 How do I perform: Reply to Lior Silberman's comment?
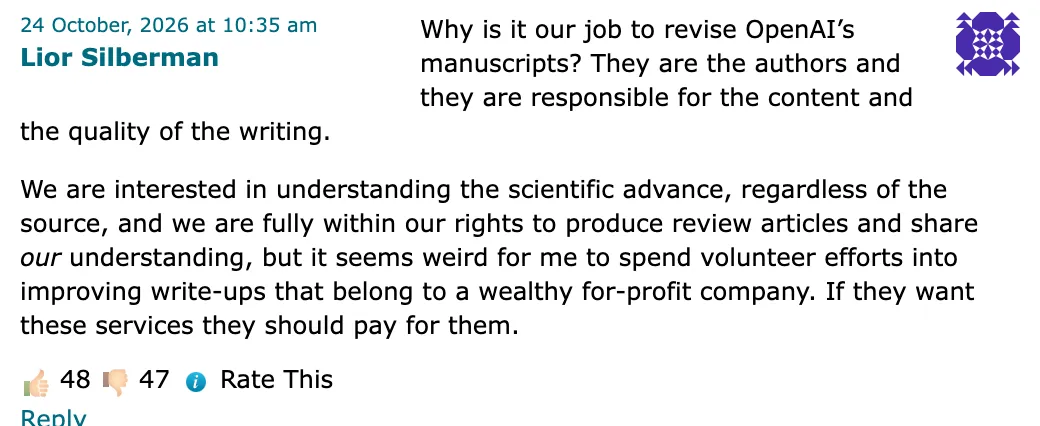[53, 418]
